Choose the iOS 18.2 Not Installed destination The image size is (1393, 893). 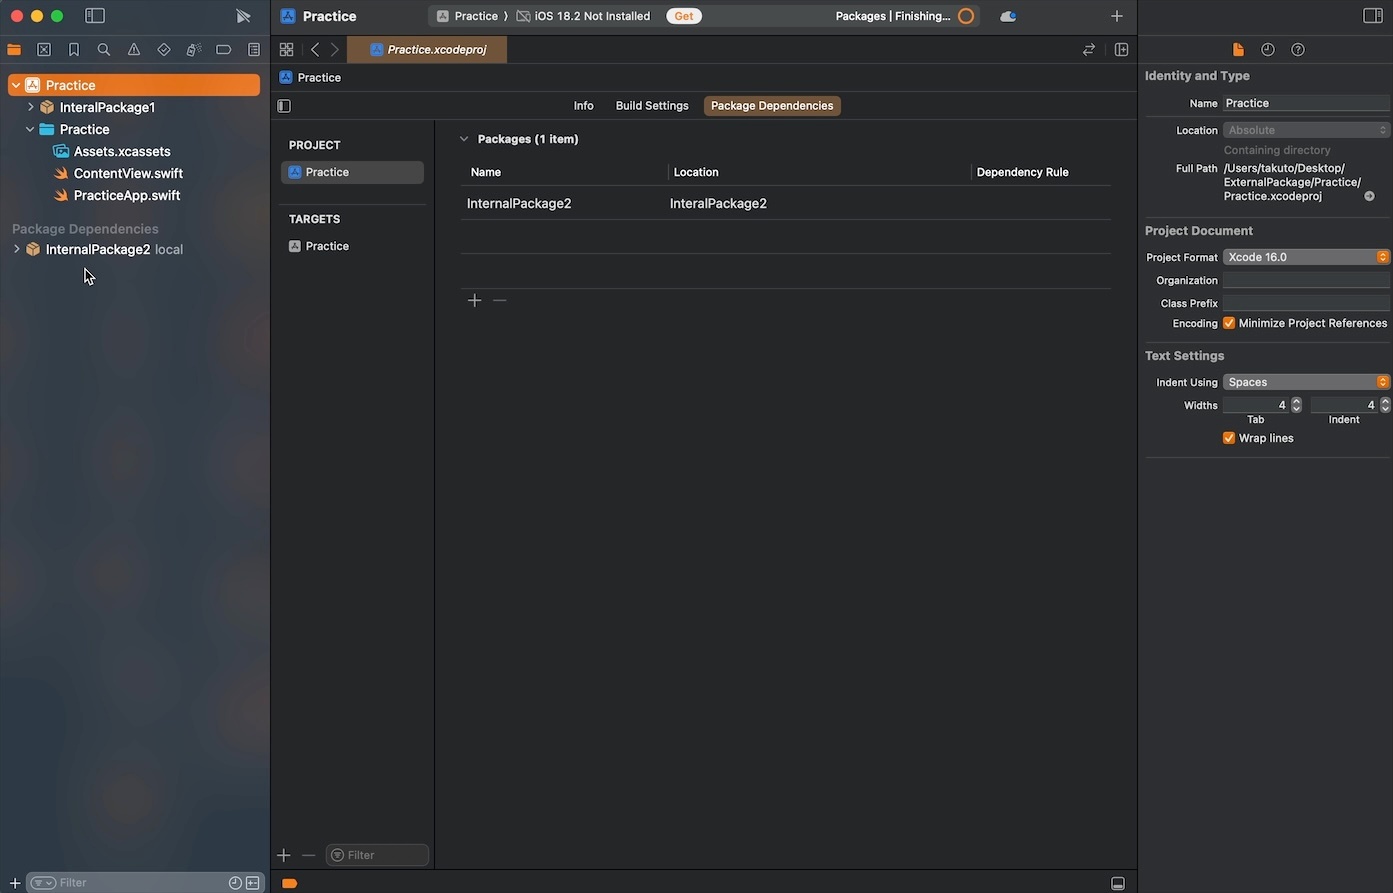tap(583, 16)
